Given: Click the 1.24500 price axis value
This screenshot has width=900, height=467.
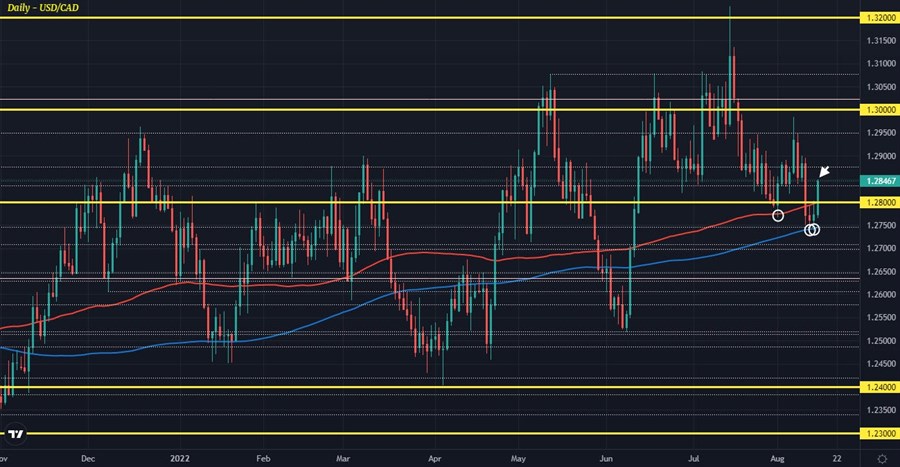Looking at the screenshot, I should tap(881, 364).
